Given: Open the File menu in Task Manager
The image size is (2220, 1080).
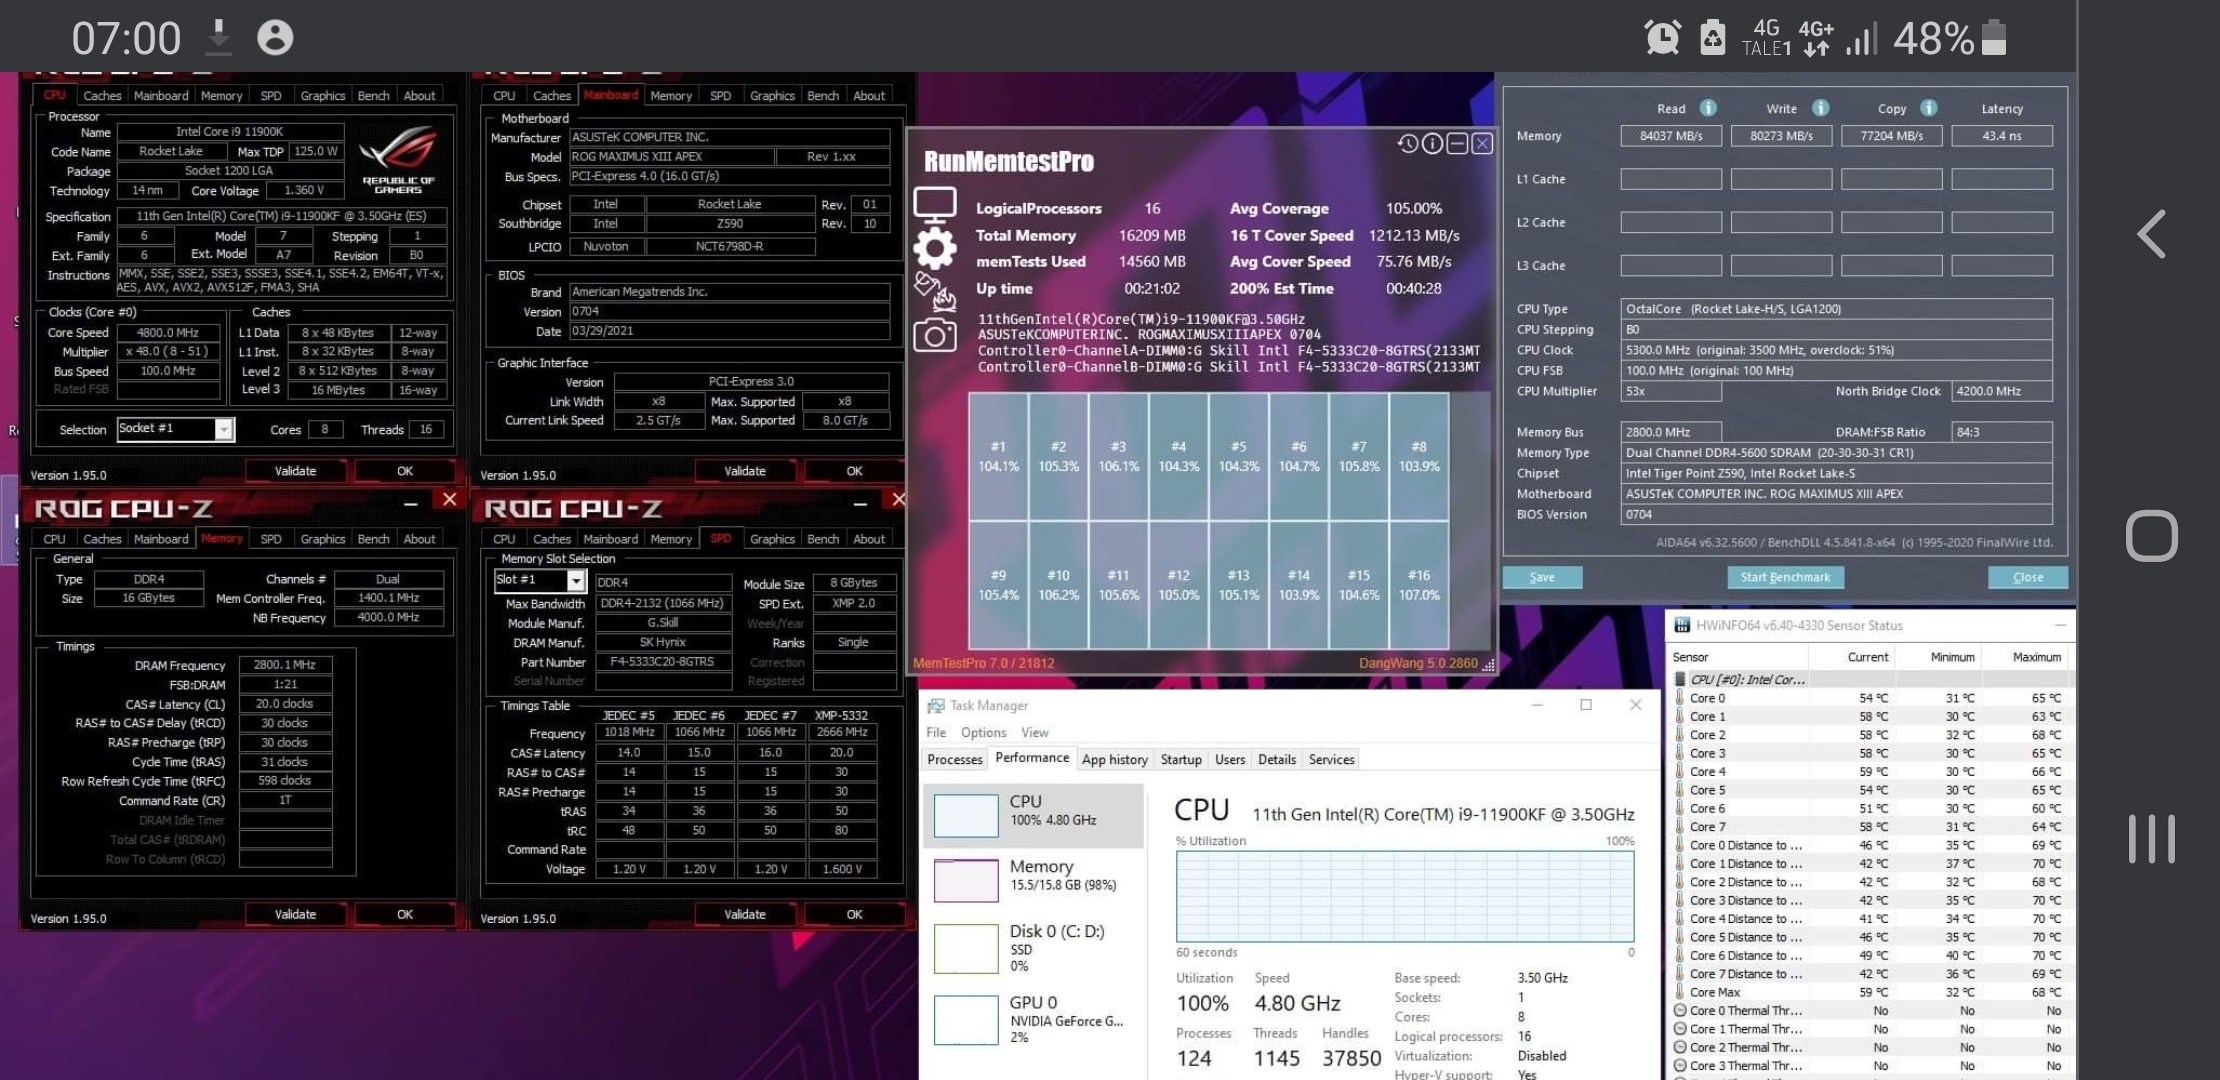Looking at the screenshot, I should [x=936, y=732].
